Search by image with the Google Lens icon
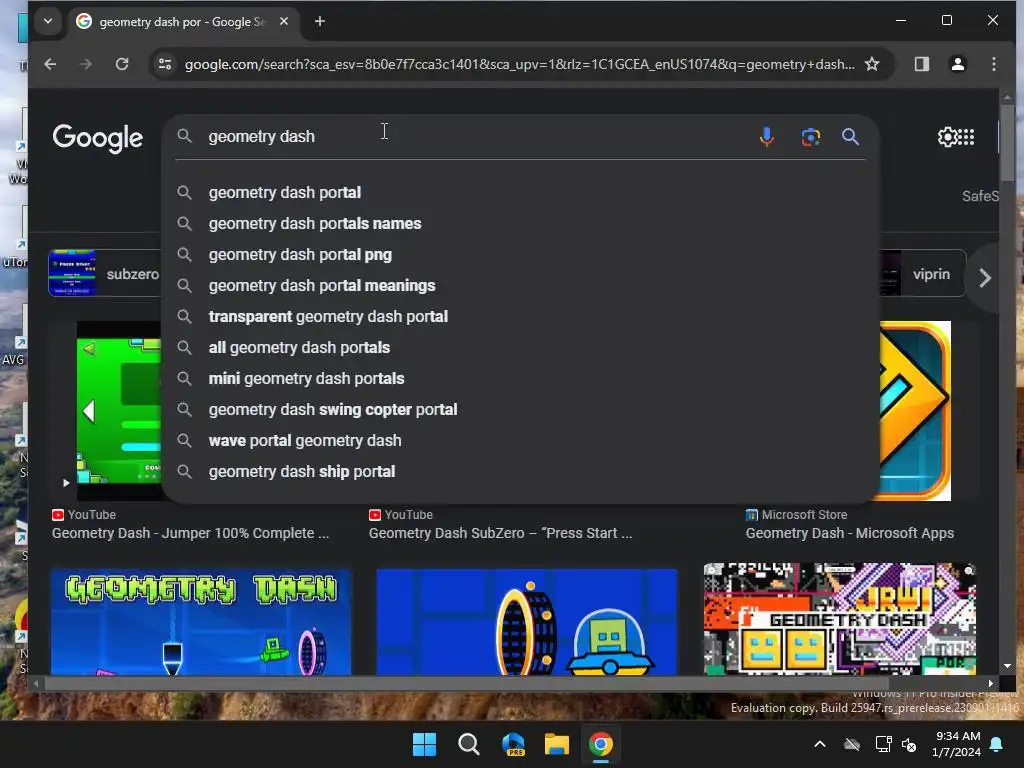 point(810,136)
